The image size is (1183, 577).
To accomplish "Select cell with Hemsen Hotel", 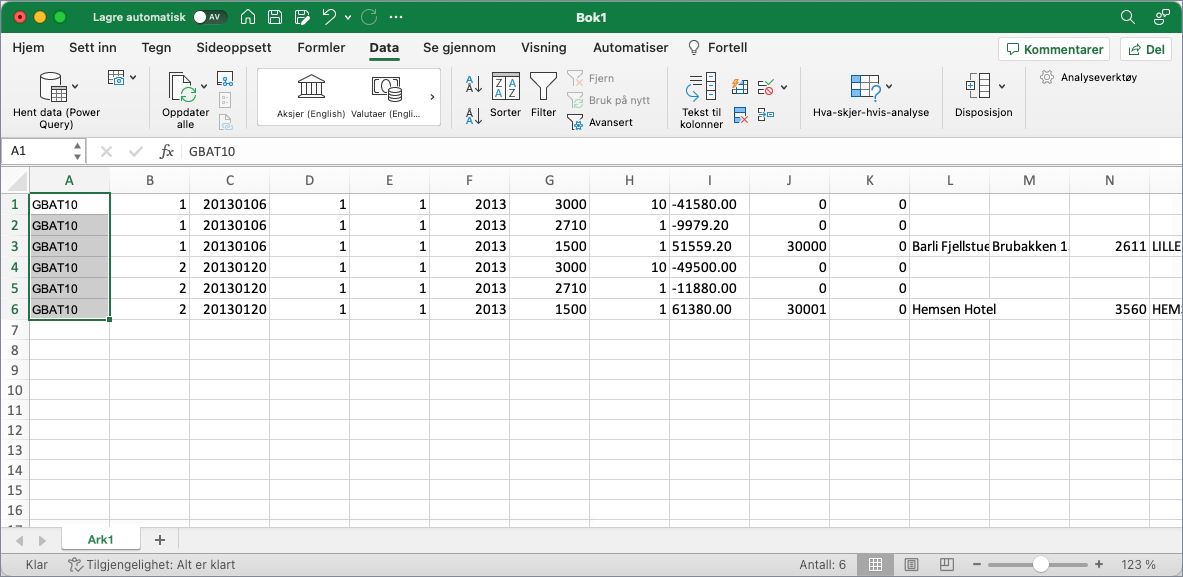I will (x=949, y=309).
